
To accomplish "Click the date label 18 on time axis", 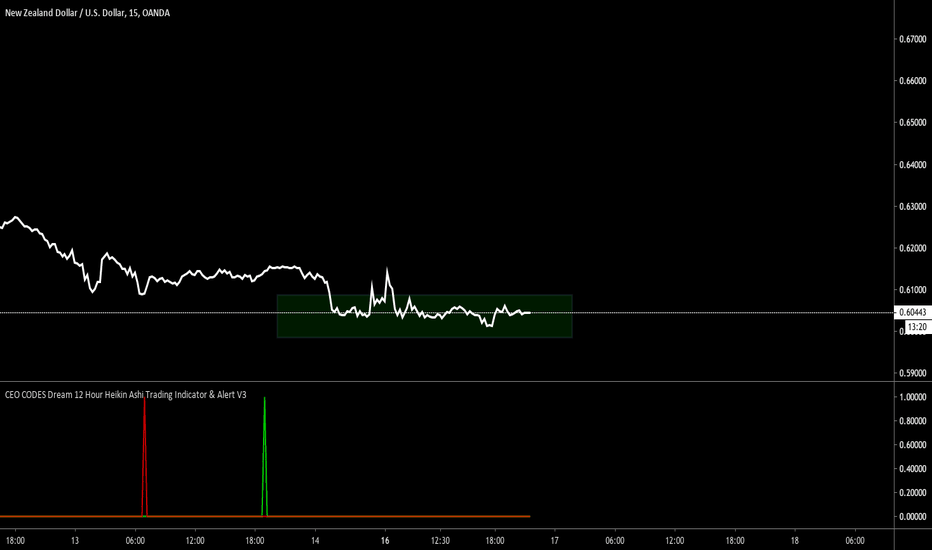I will (x=795, y=540).
